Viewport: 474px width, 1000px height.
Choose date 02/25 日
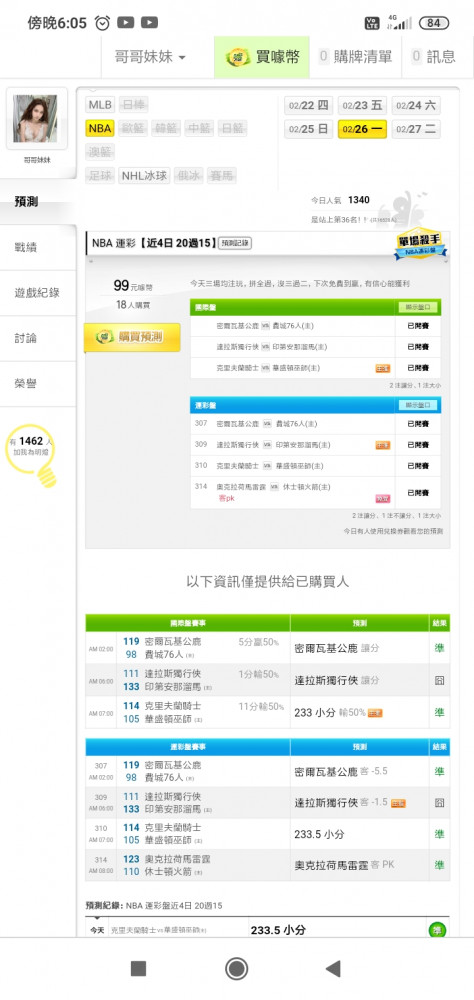coord(309,129)
